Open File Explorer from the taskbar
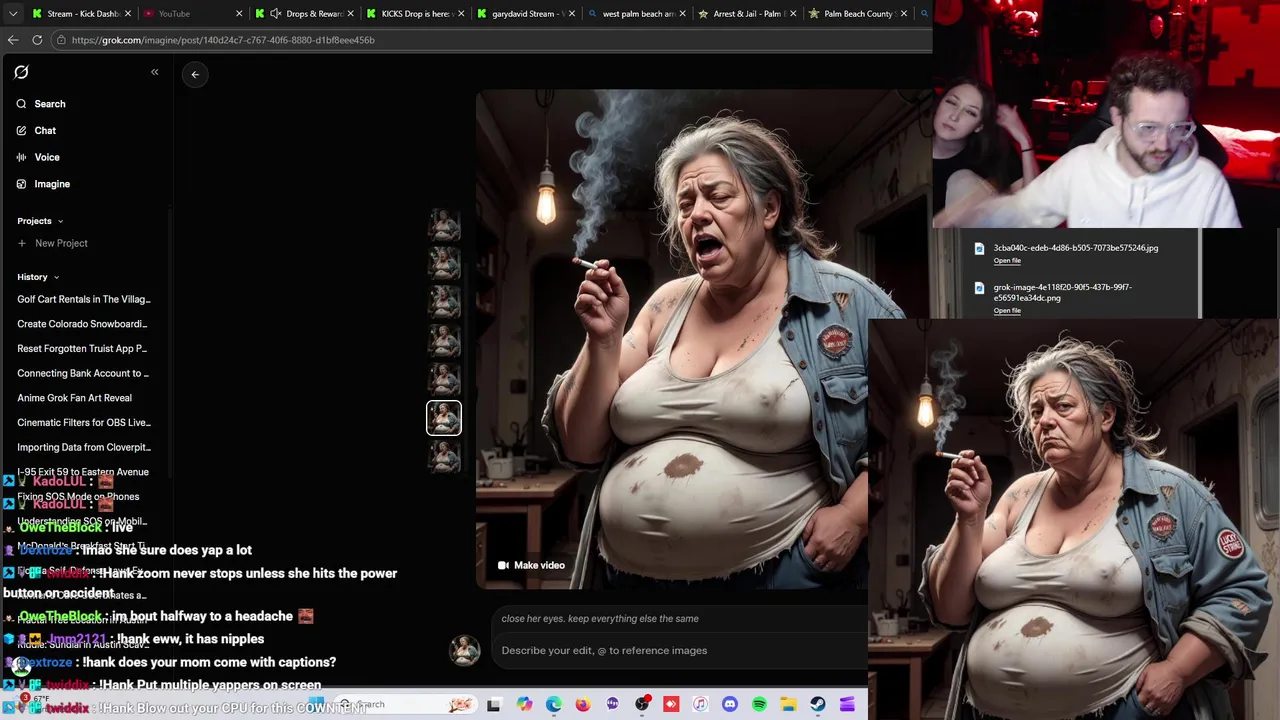The height and width of the screenshot is (720, 1280). click(x=788, y=705)
